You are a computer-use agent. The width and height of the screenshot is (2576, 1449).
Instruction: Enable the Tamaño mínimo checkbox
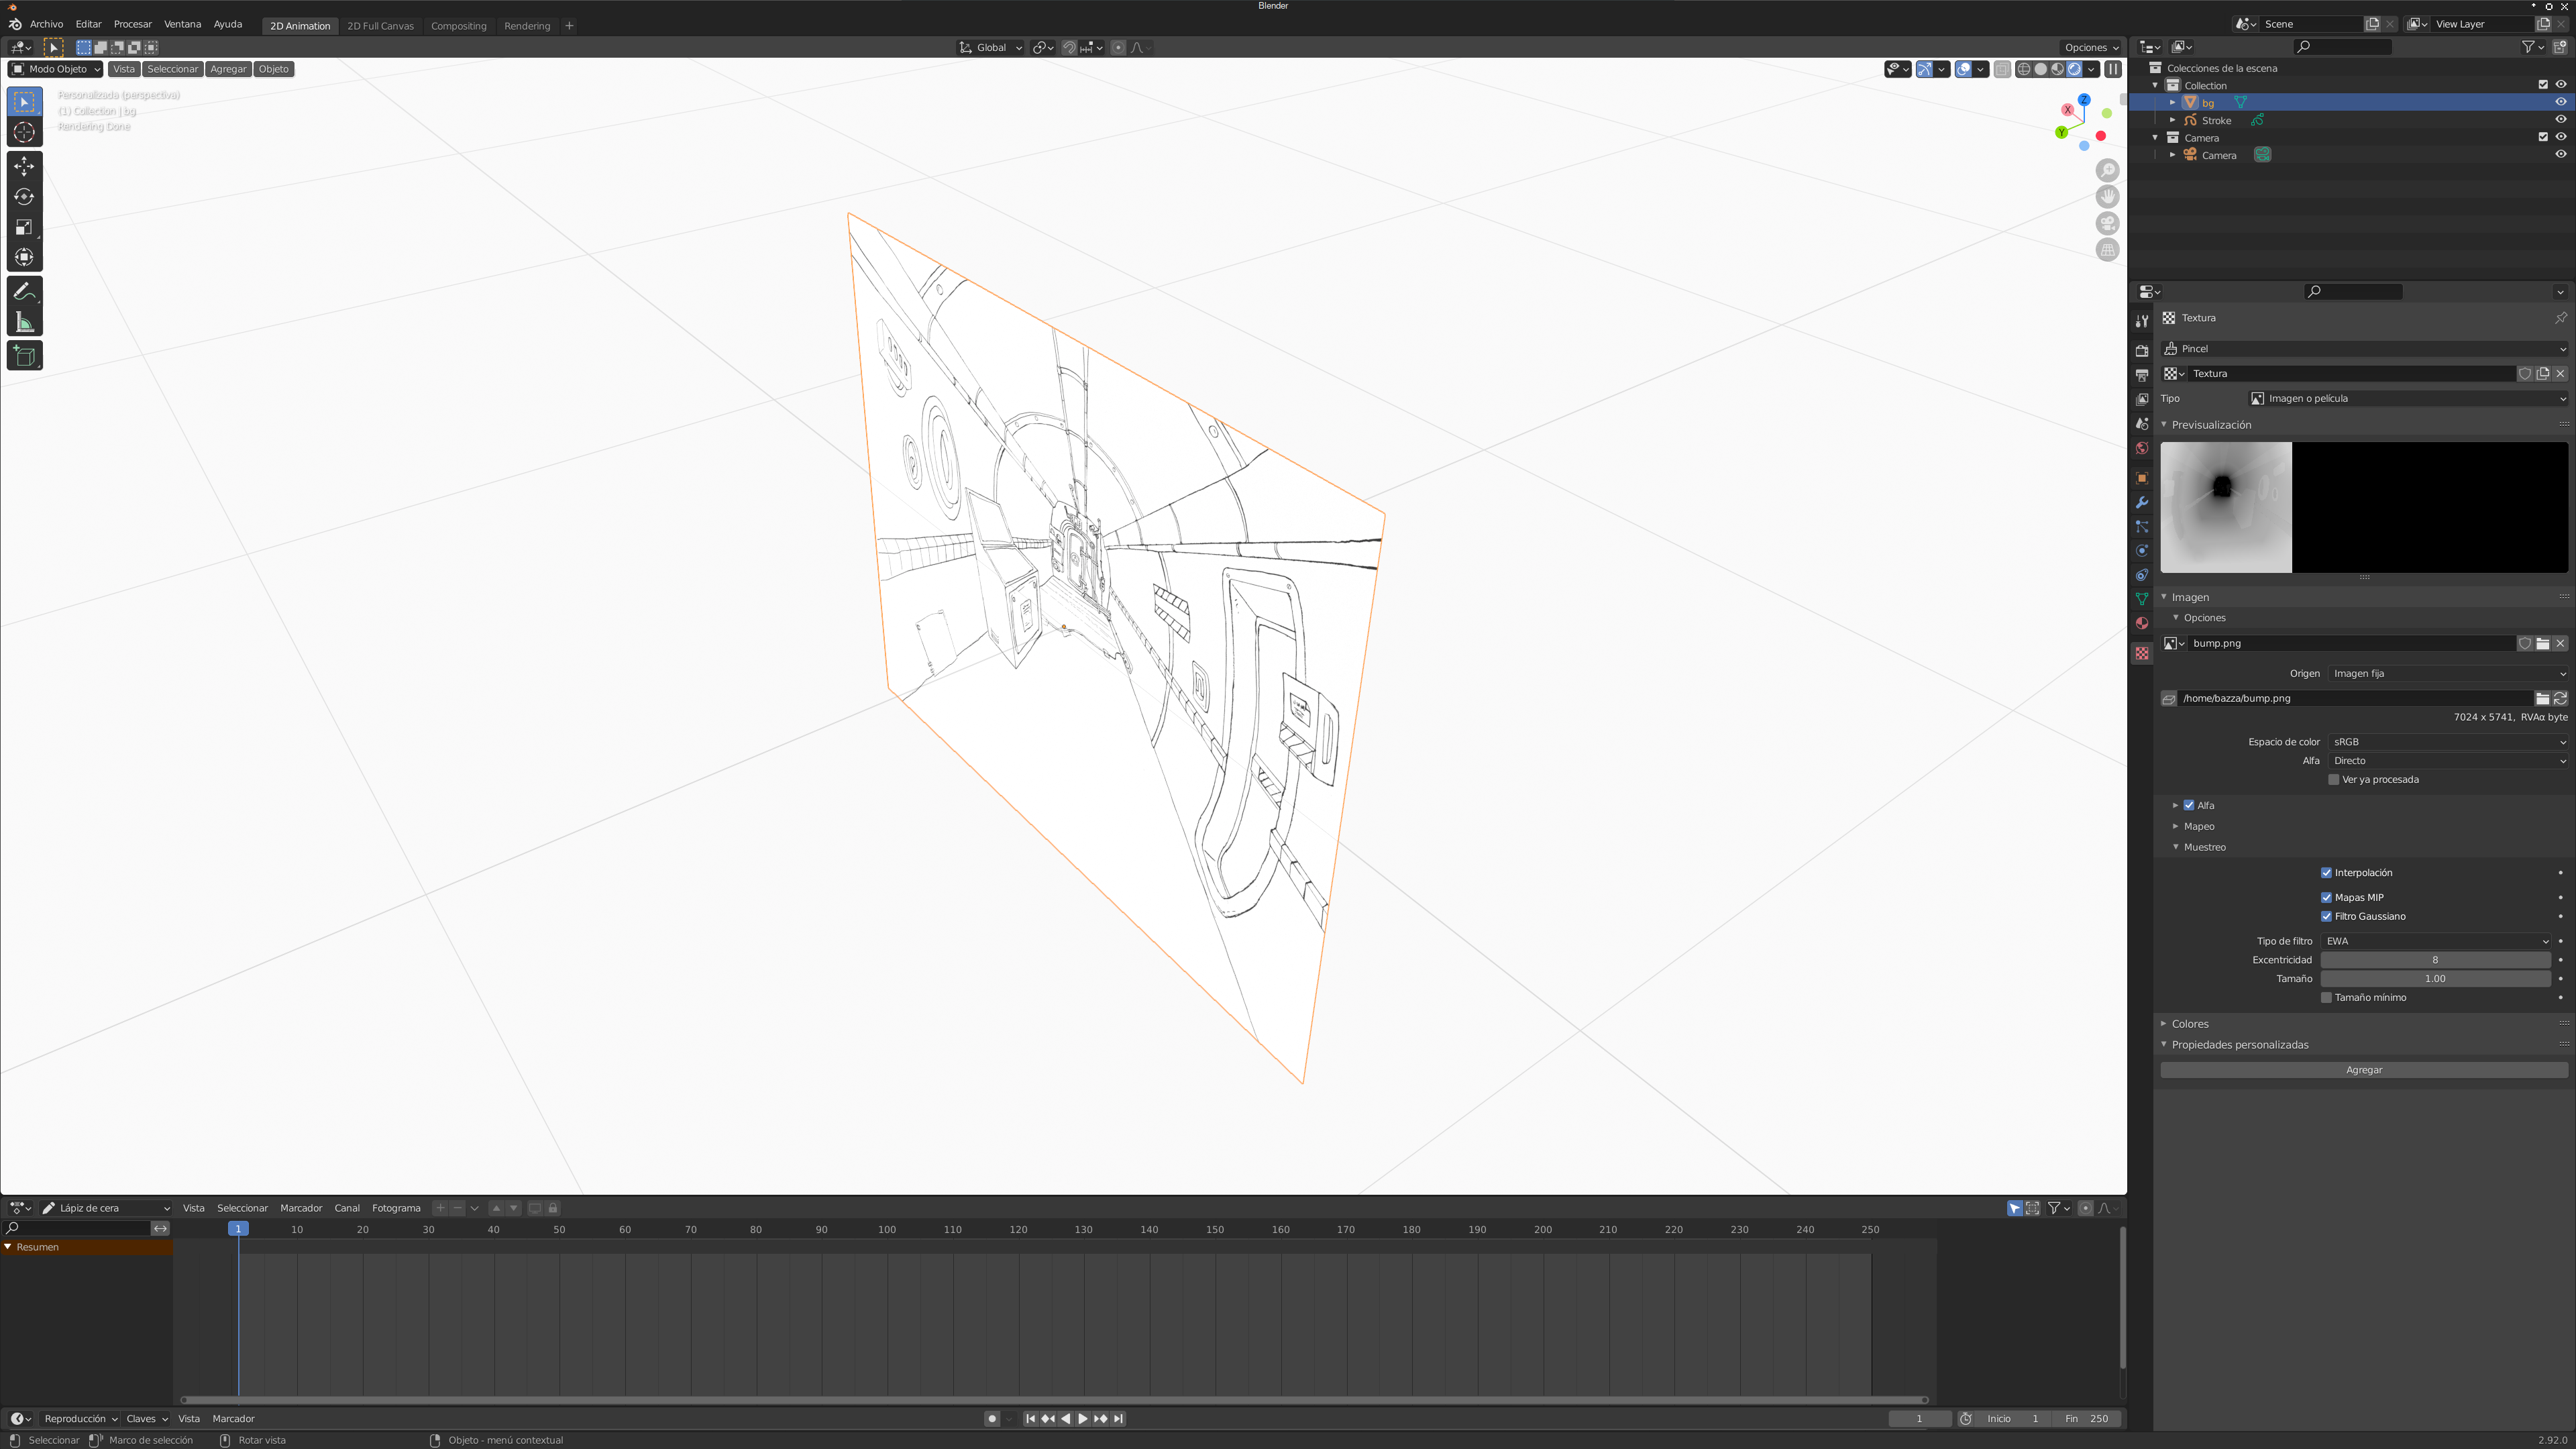(x=2326, y=997)
